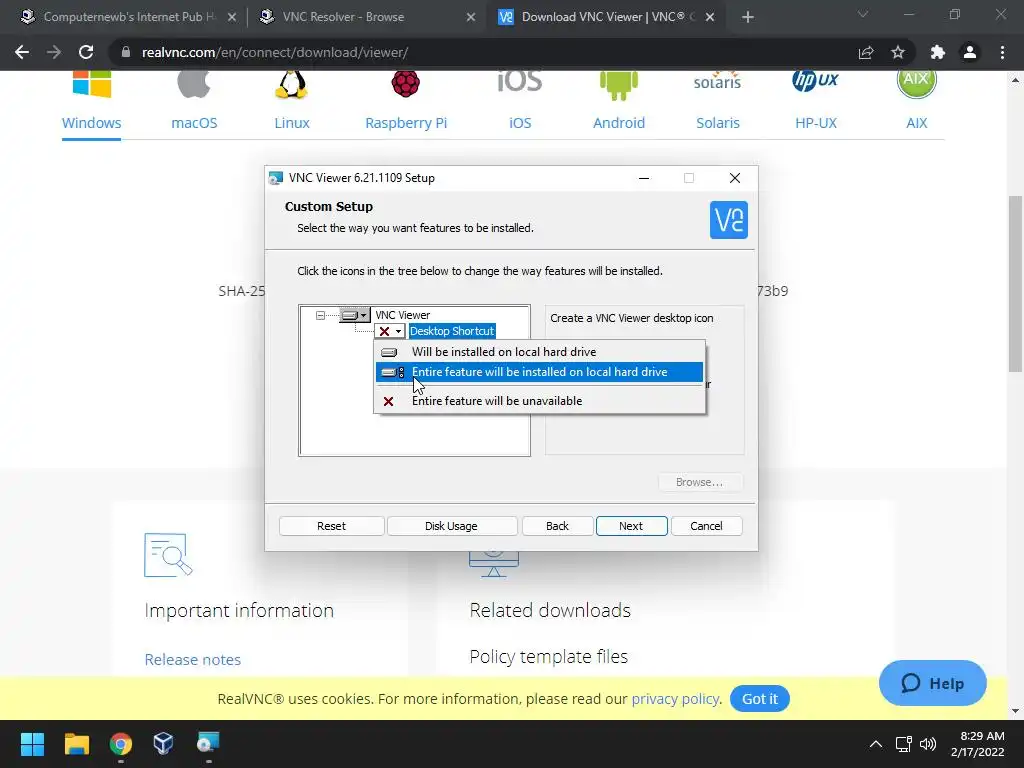
Task: Select the Desktop Shortcut tree item
Action: pyautogui.click(x=452, y=331)
